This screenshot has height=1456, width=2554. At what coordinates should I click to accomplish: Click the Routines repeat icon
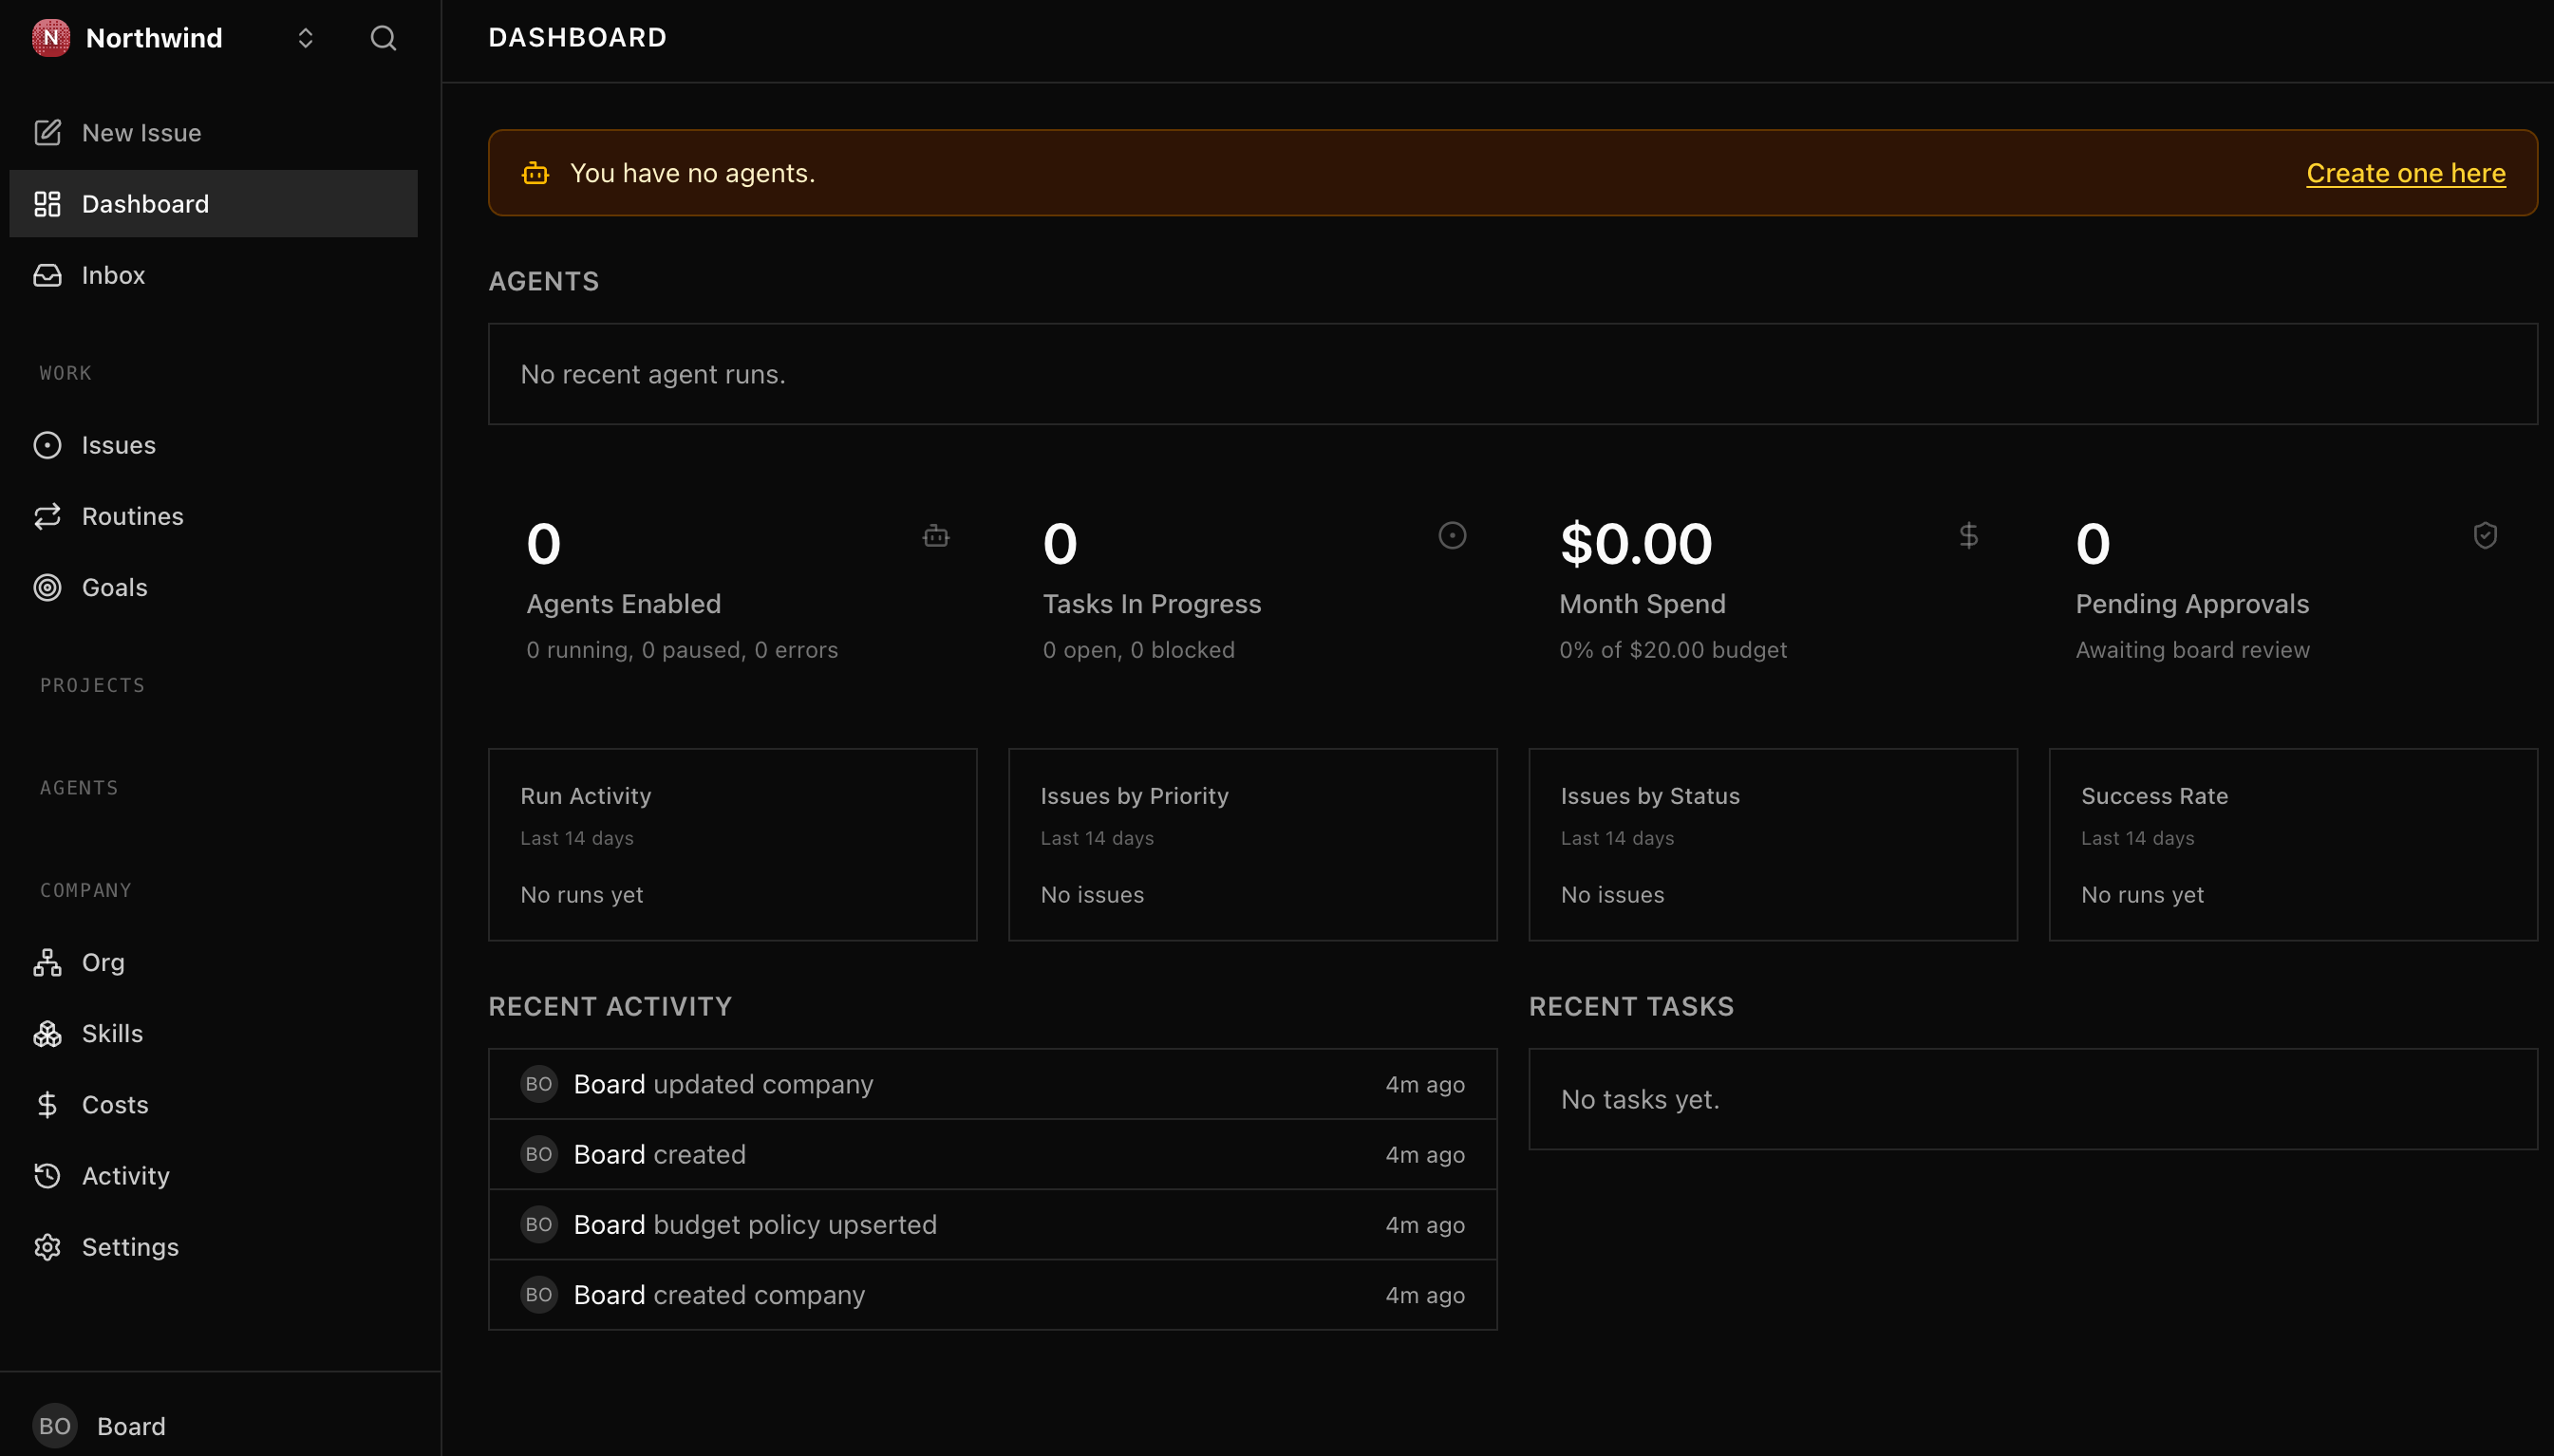47,516
